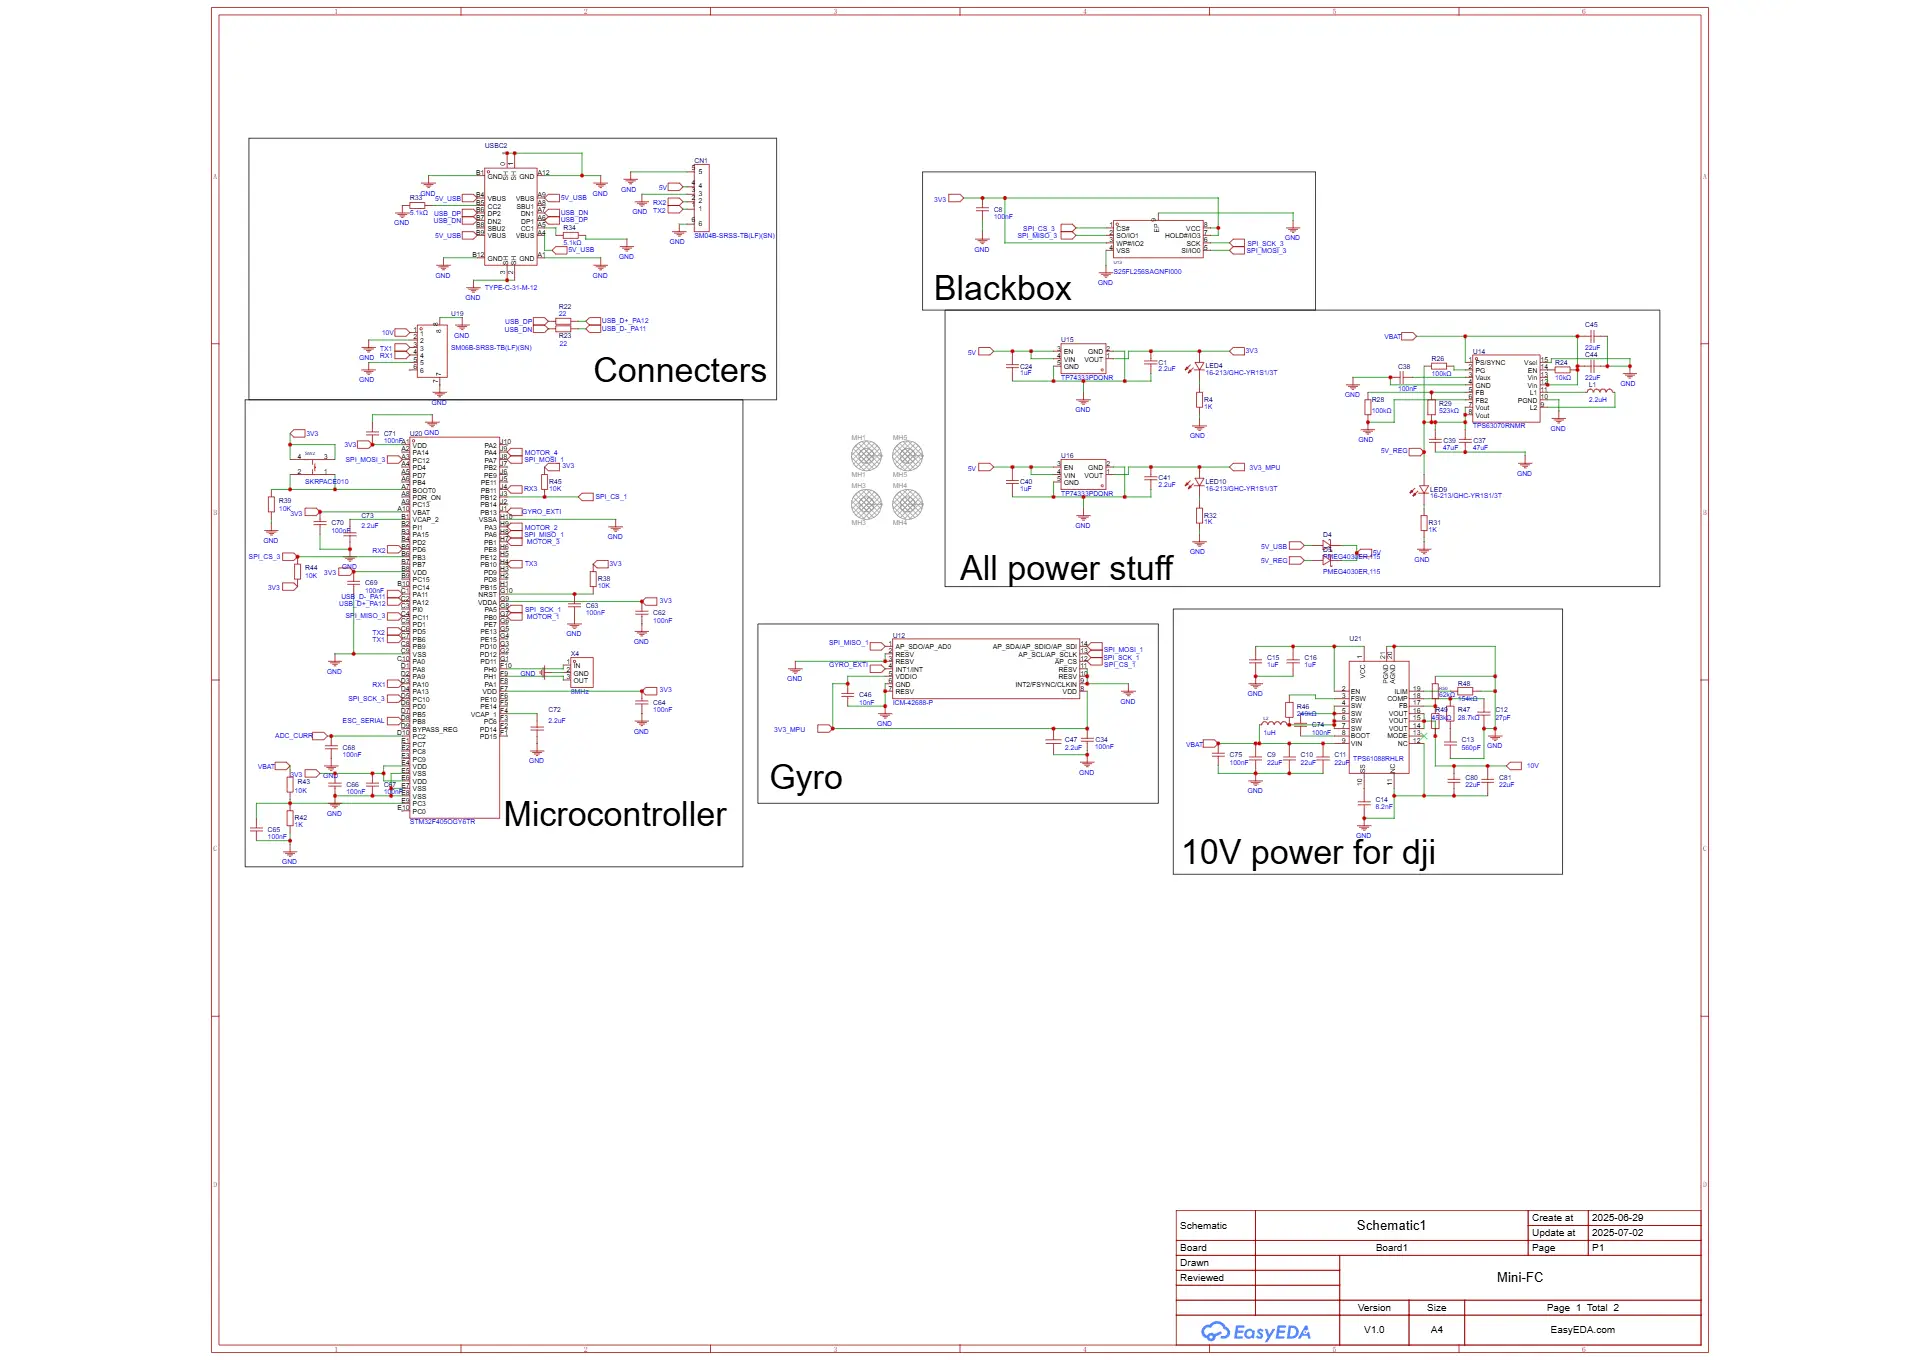Click the "V1.0" version field

pyautogui.click(x=1374, y=1330)
